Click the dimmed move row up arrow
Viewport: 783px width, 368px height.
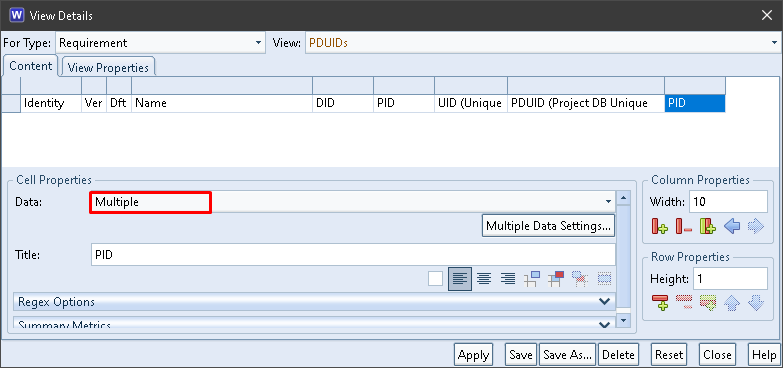[732, 302]
